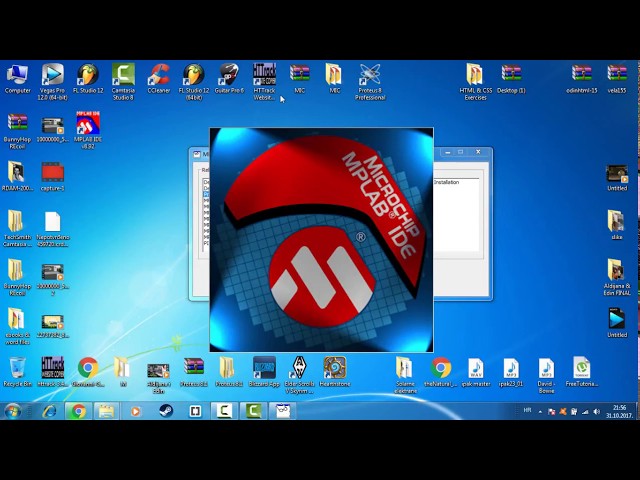Open the Solarne elektrane folder
Screen dimensions: 640x480
[x=405, y=375]
